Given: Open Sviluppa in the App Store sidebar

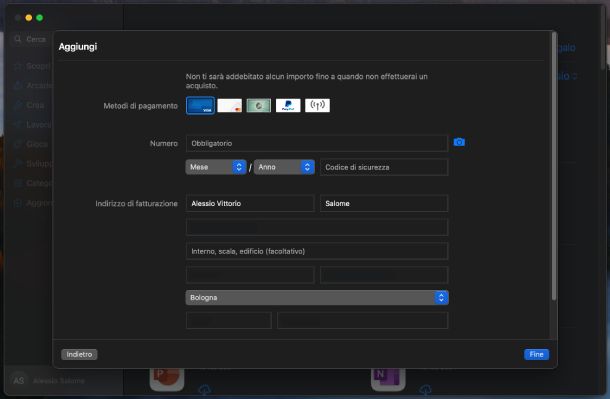Looking at the screenshot, I should tap(33, 163).
